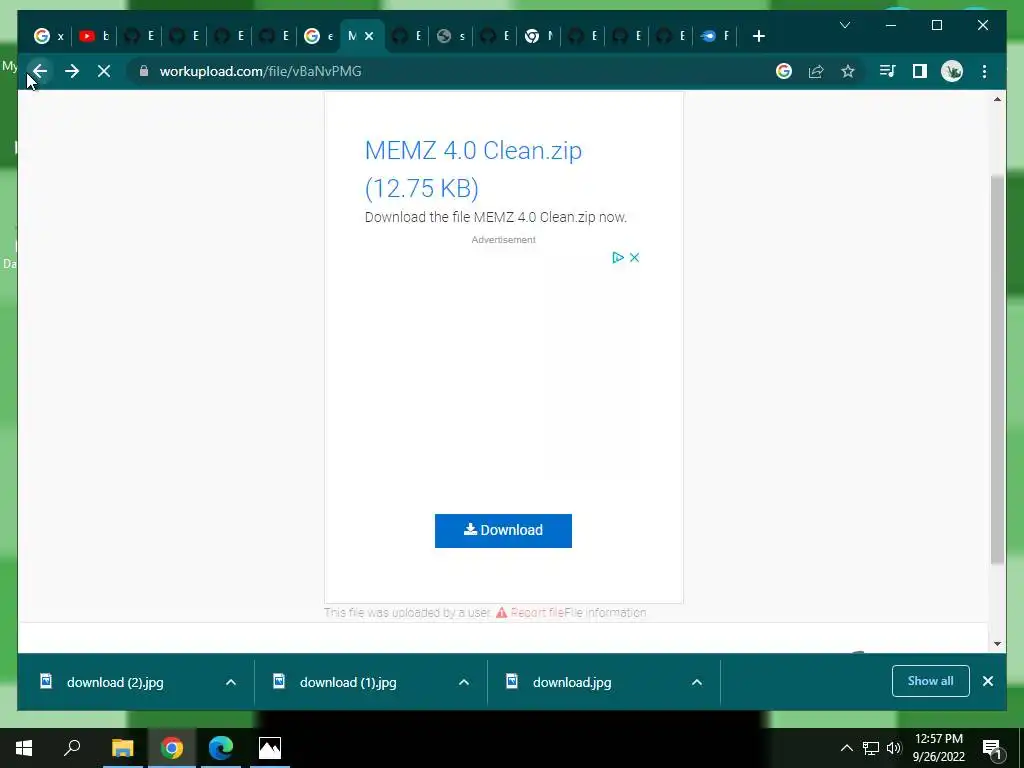This screenshot has height=768, width=1024.
Task: Switch to the Chrome icon tab
Action: pyautogui.click(x=539, y=36)
